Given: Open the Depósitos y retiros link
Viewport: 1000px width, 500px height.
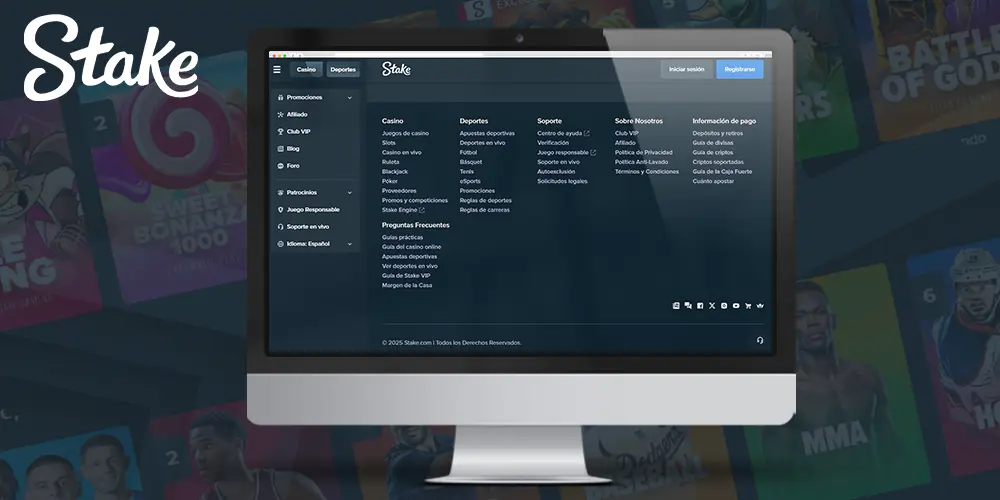Looking at the screenshot, I should click(x=717, y=133).
